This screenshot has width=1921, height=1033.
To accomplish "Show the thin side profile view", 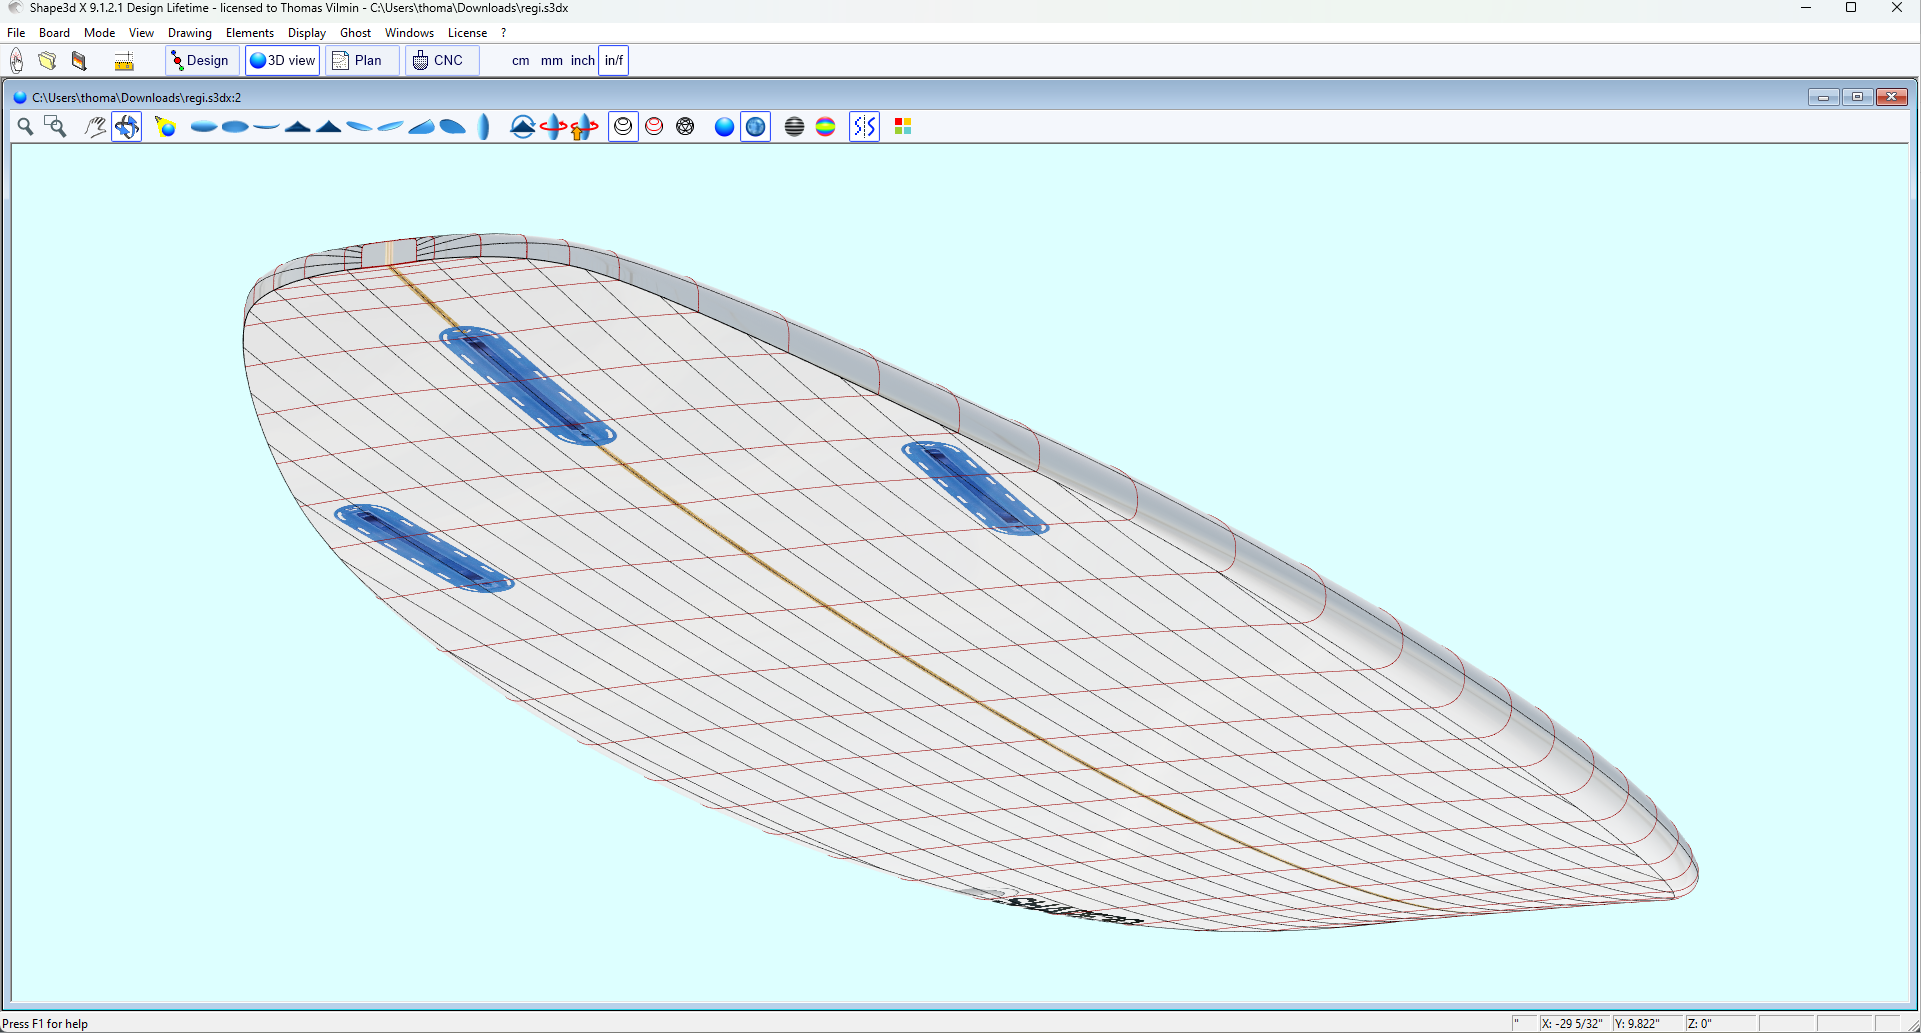I will click(266, 126).
